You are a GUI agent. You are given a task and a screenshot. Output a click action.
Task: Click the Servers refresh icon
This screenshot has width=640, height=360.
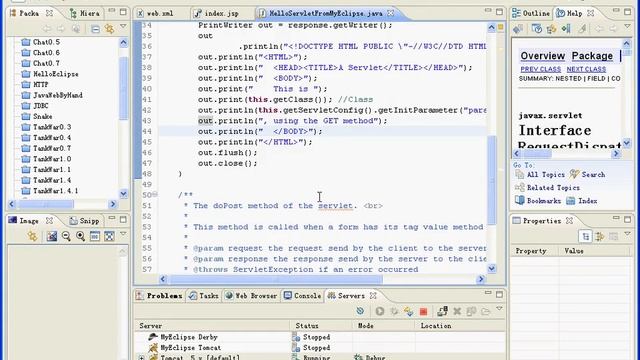point(360,311)
